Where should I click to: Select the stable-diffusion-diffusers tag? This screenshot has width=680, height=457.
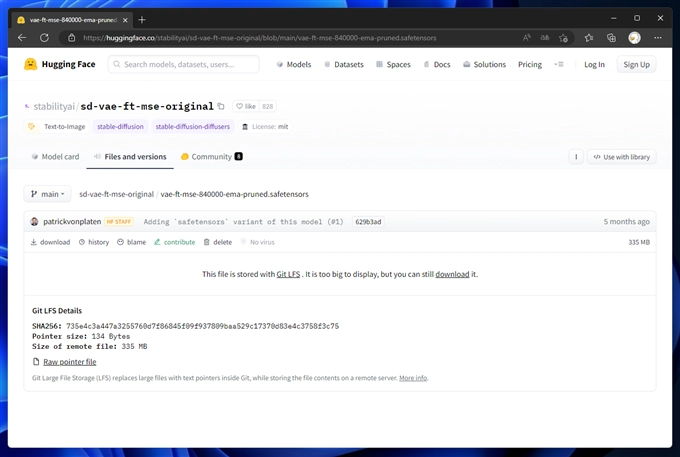(x=193, y=127)
